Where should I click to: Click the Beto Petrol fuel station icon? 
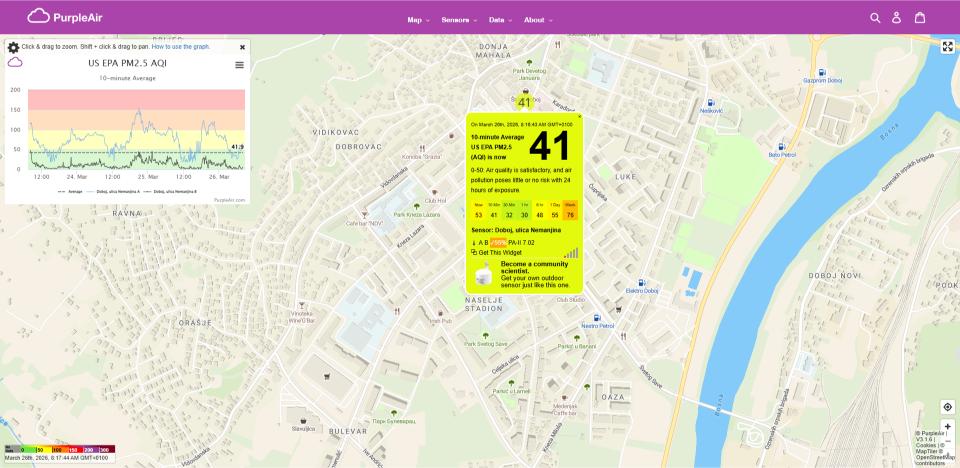tap(781, 146)
